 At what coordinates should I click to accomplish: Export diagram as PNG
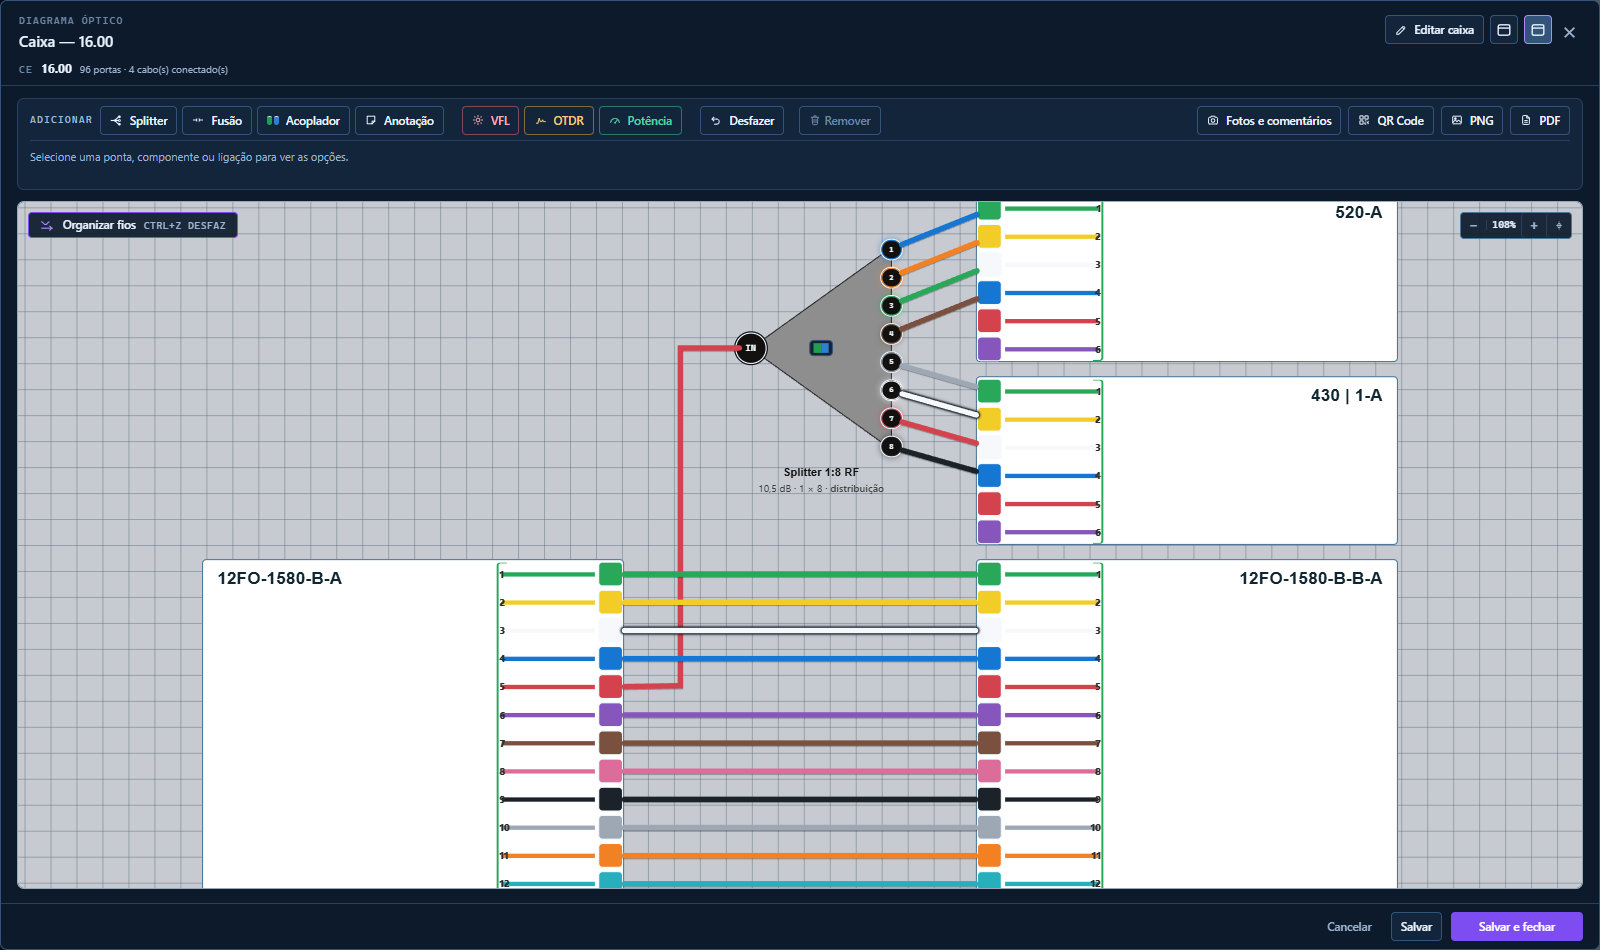coord(1472,121)
